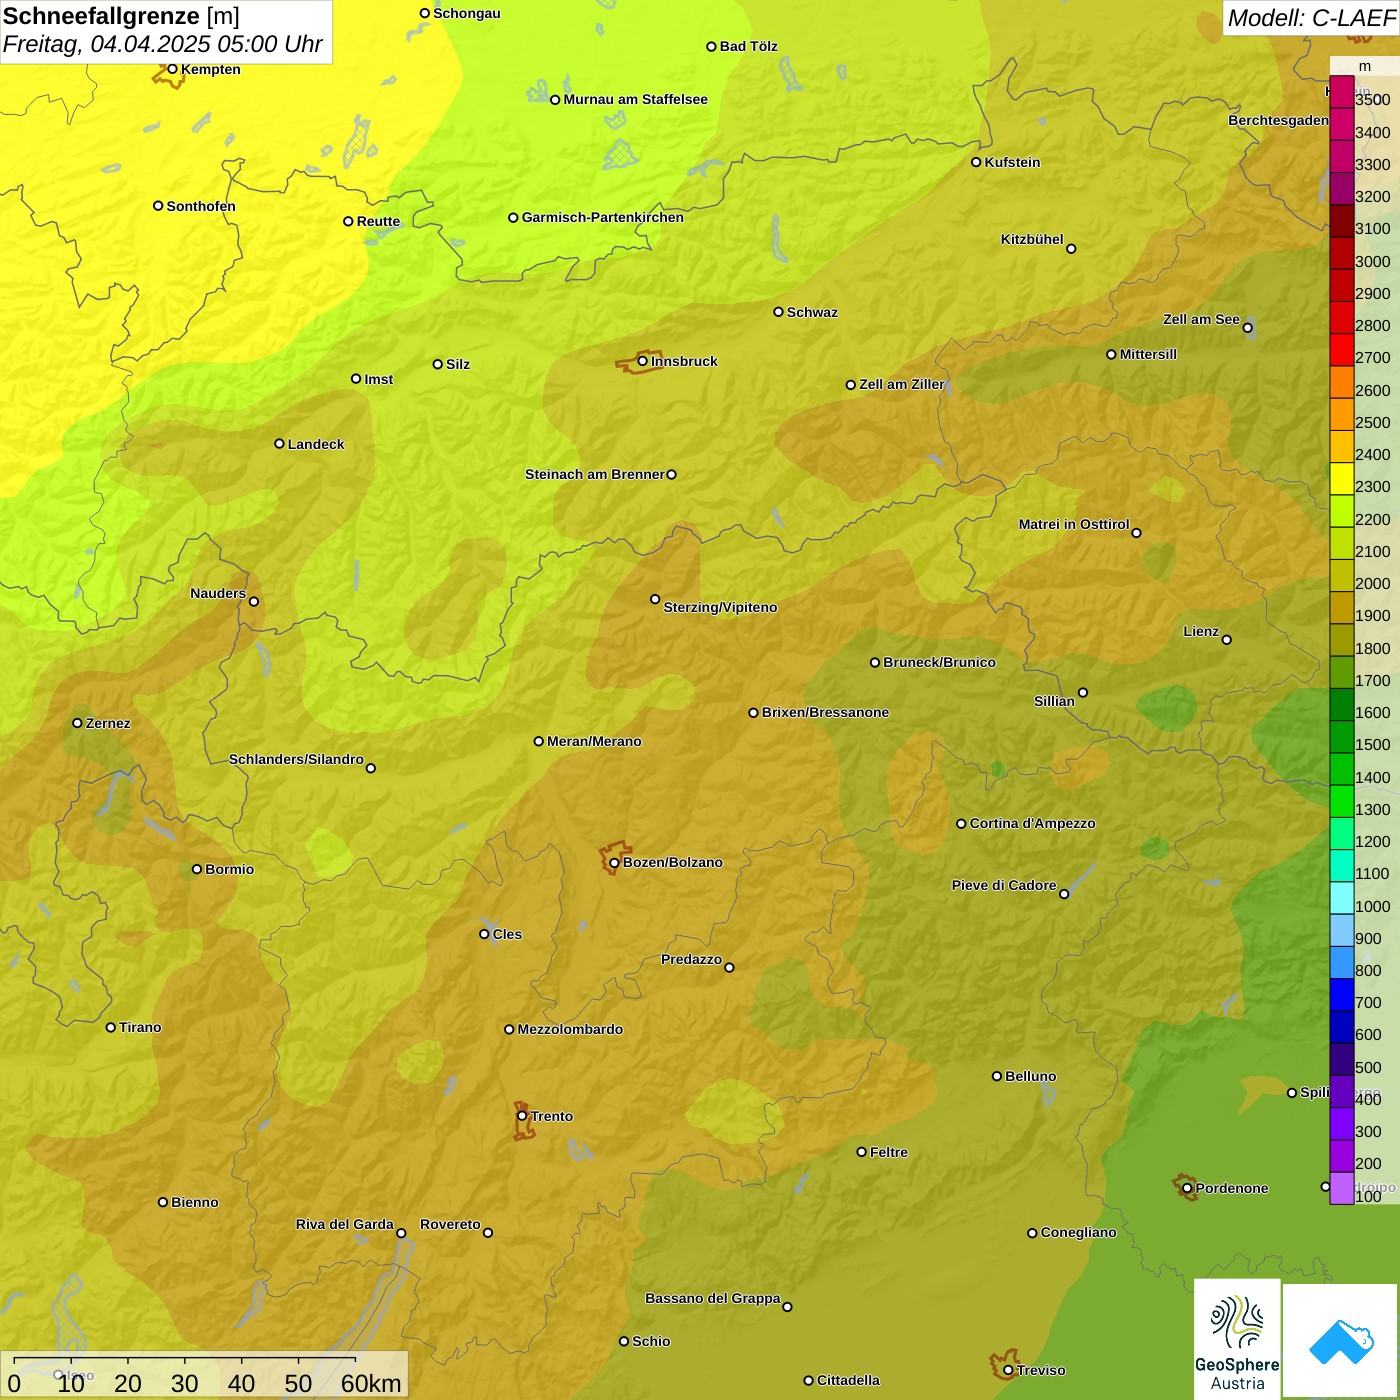The height and width of the screenshot is (1400, 1400).
Task: Click the Cittadella label
Action: pos(848,1381)
